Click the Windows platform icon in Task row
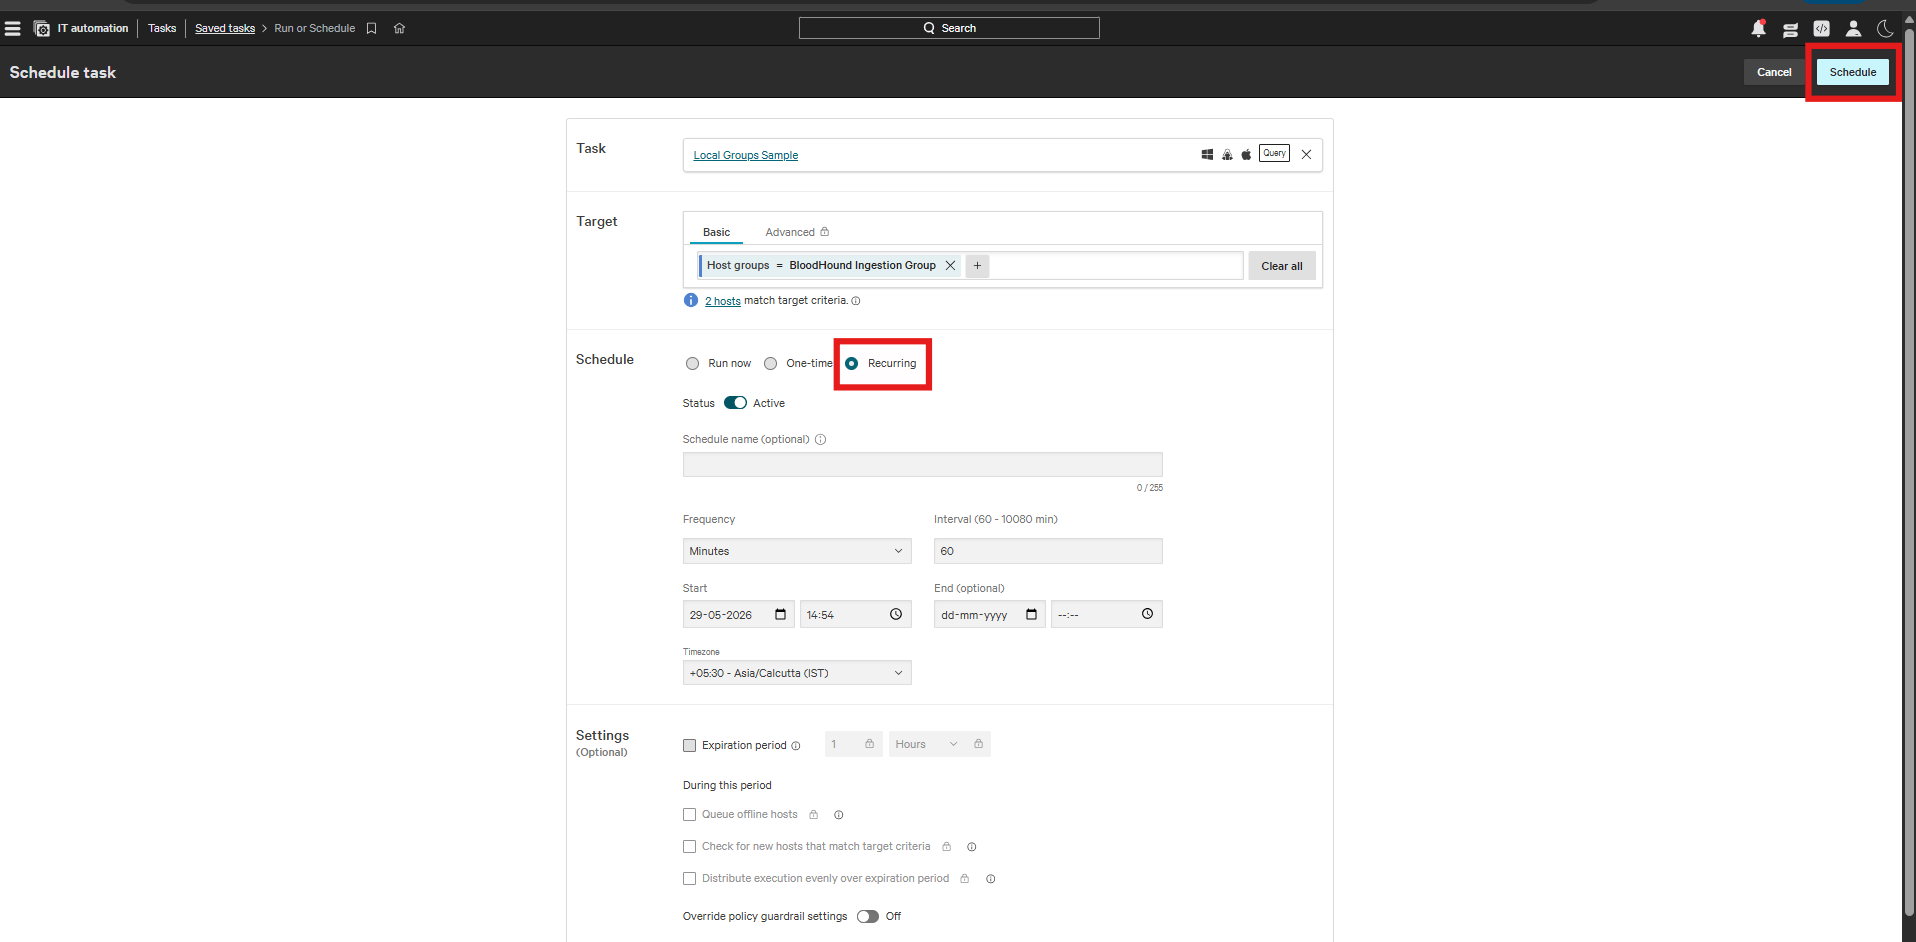The image size is (1916, 942). point(1207,154)
